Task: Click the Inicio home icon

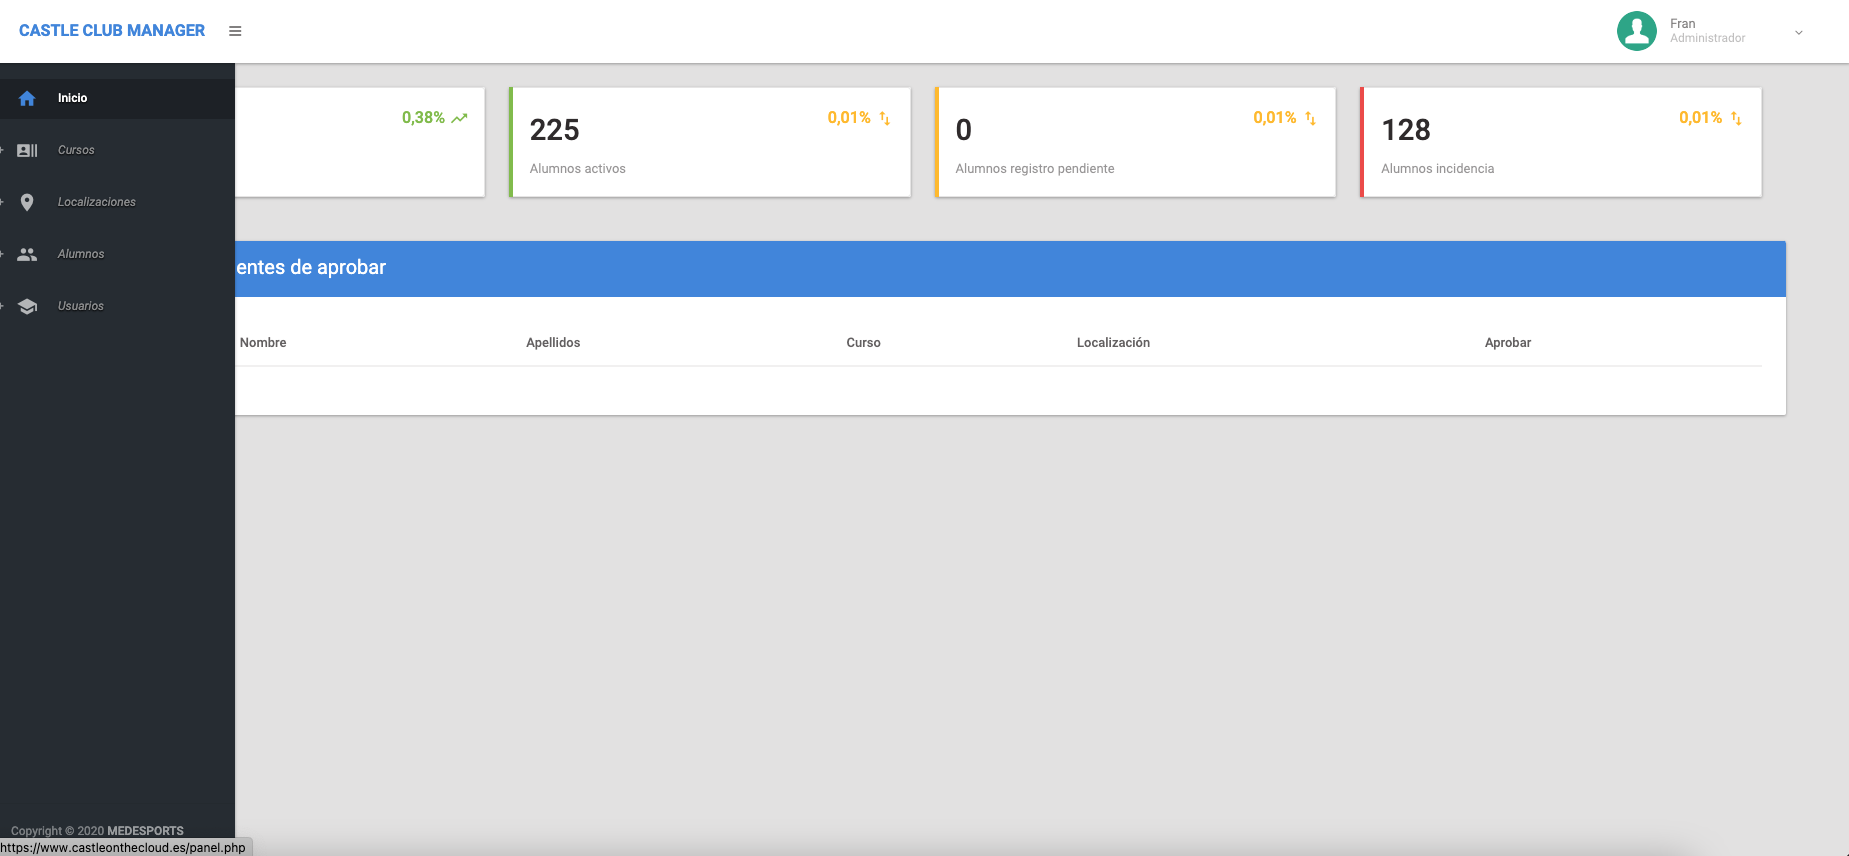Action: 27,98
